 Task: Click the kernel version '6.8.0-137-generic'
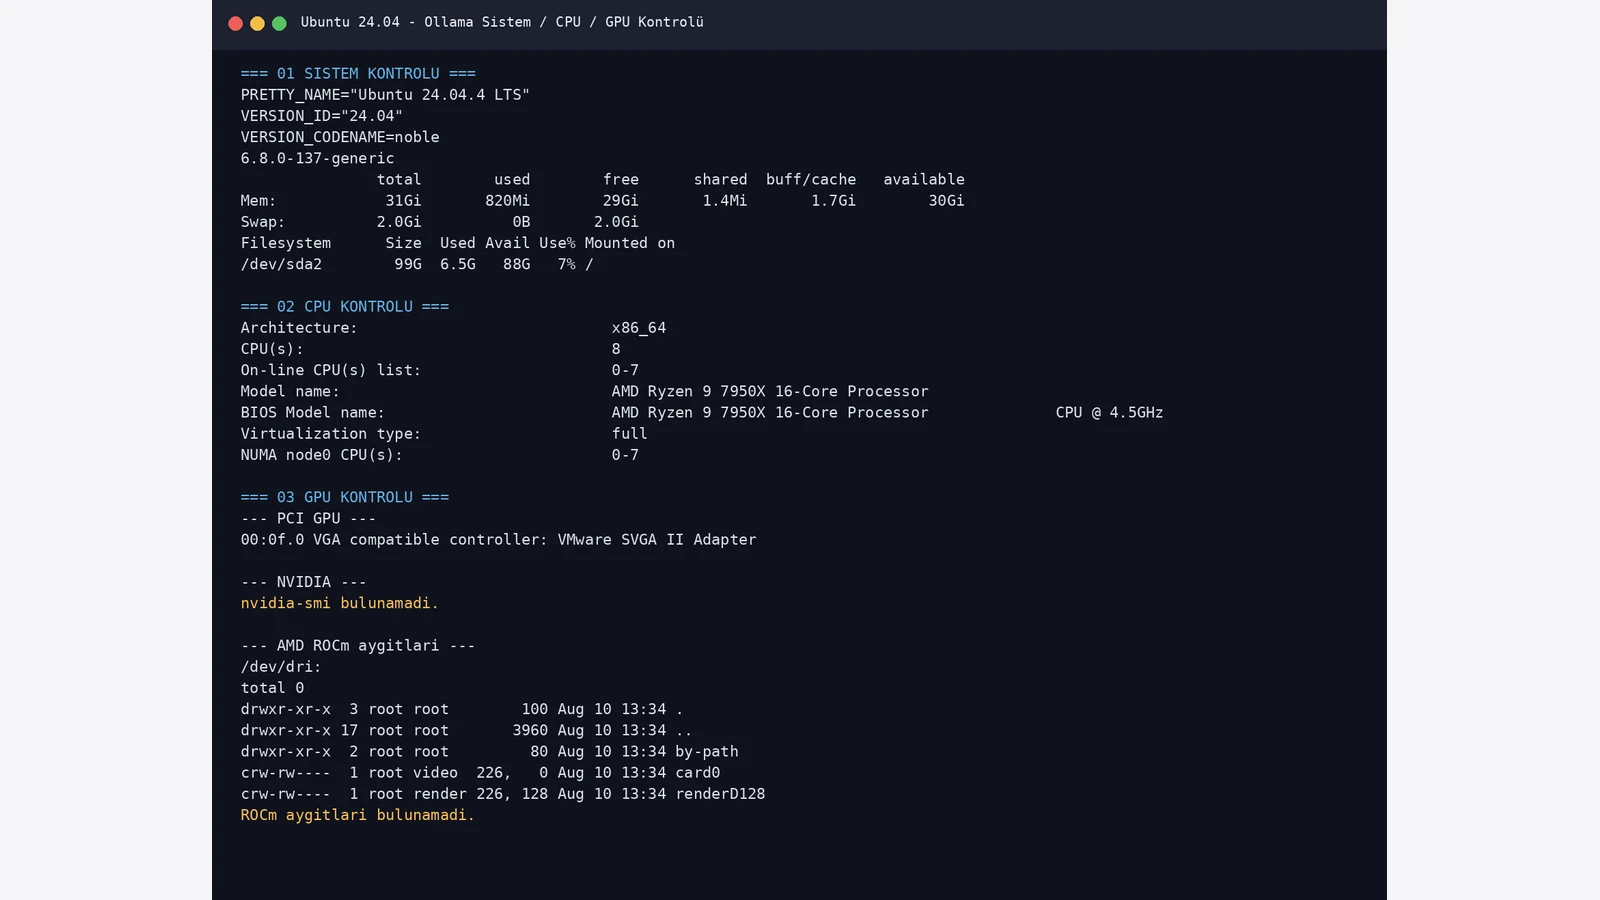click(318, 158)
